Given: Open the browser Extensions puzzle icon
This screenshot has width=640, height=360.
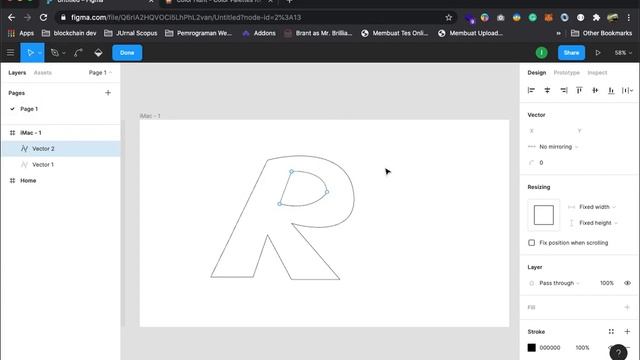Looking at the screenshot, I should coord(596,18).
